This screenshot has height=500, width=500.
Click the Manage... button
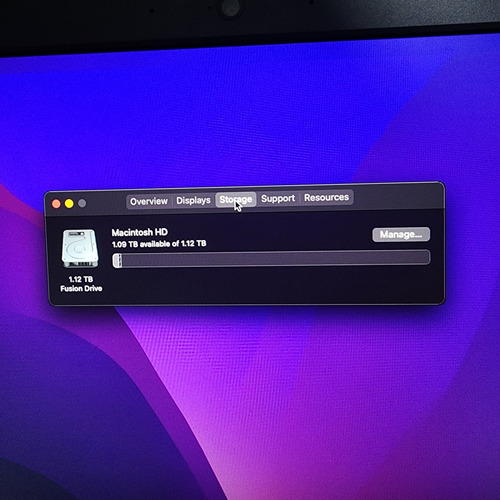tap(401, 234)
